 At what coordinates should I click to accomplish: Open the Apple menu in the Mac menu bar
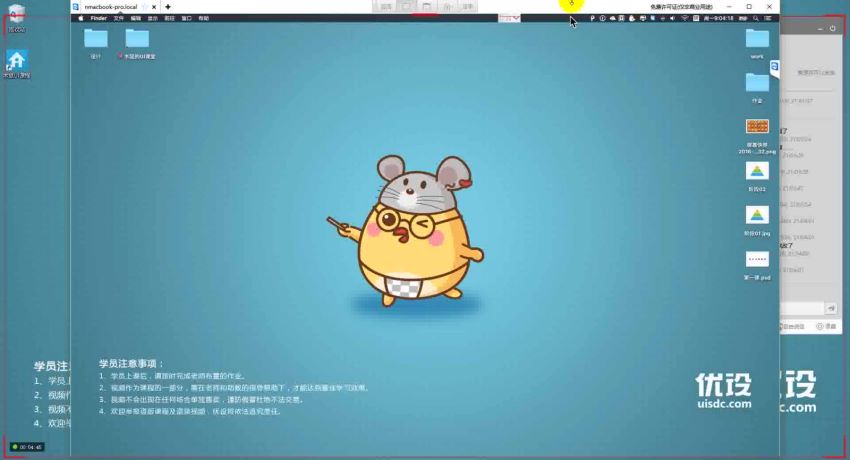tap(81, 18)
